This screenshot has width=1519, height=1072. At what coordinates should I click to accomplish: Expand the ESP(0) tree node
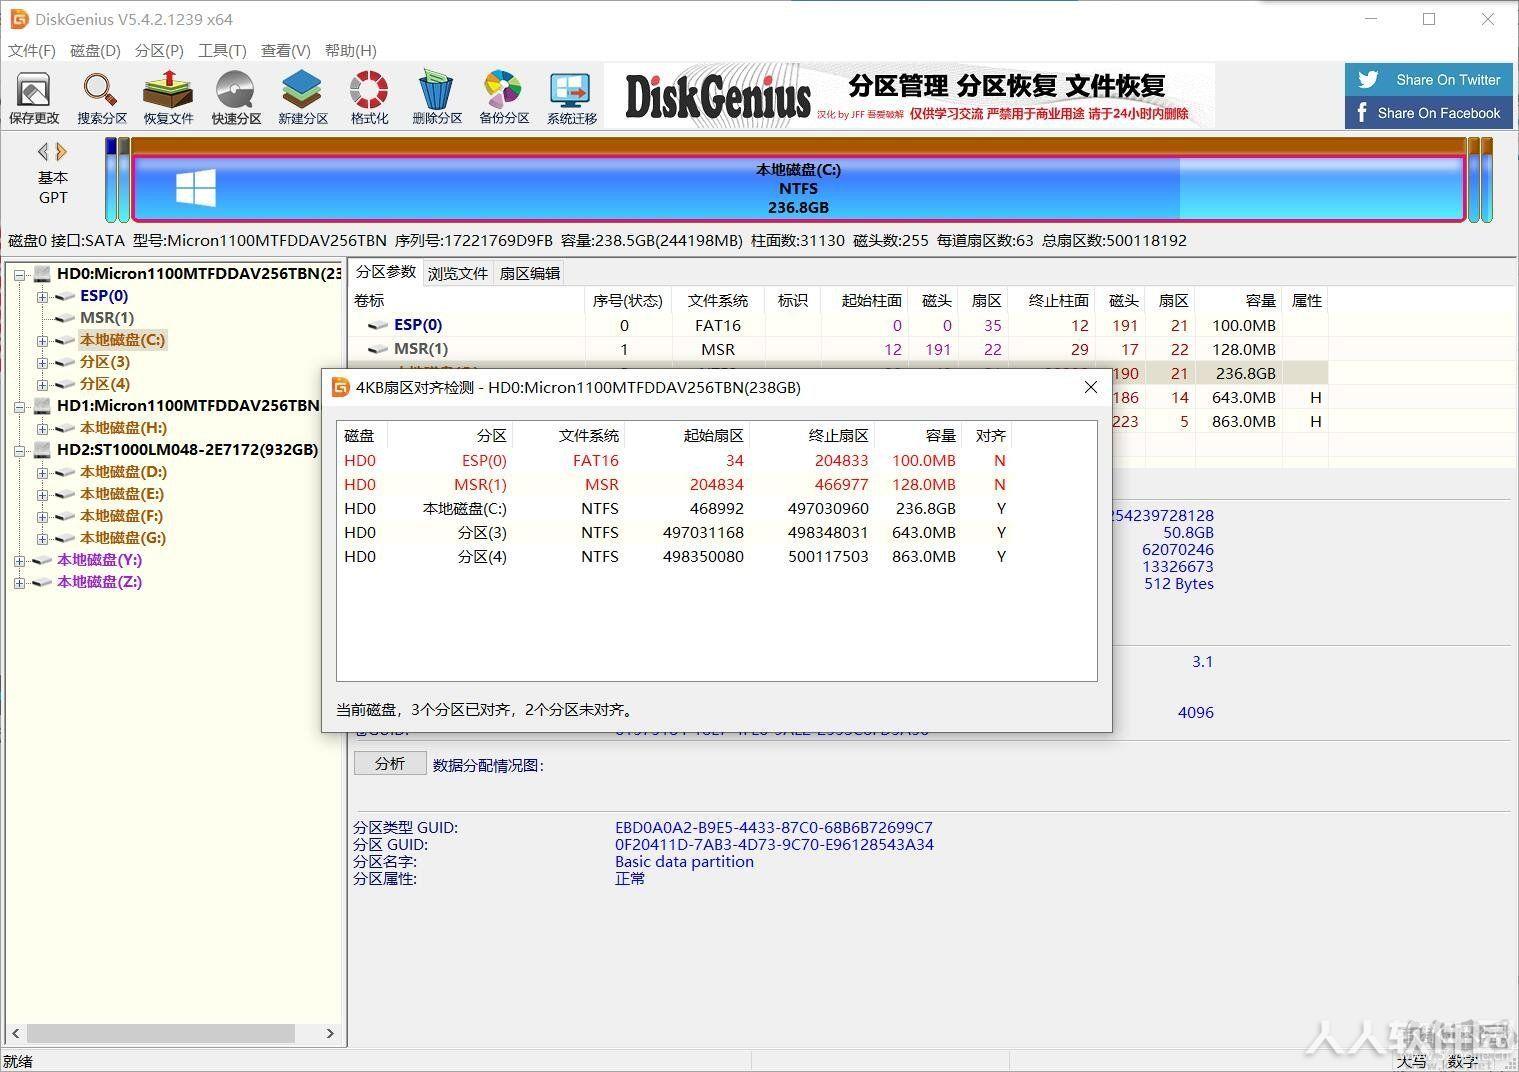tap(42, 296)
